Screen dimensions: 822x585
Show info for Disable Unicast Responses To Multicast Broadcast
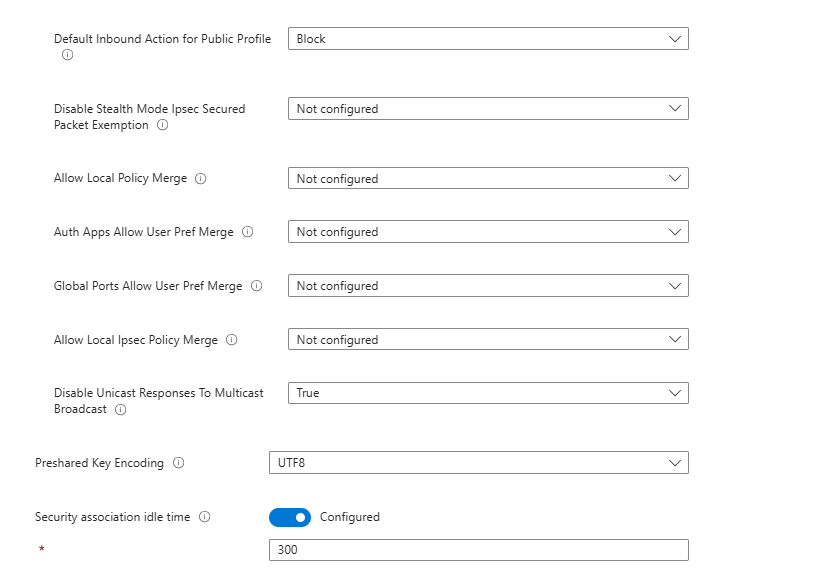tap(120, 410)
